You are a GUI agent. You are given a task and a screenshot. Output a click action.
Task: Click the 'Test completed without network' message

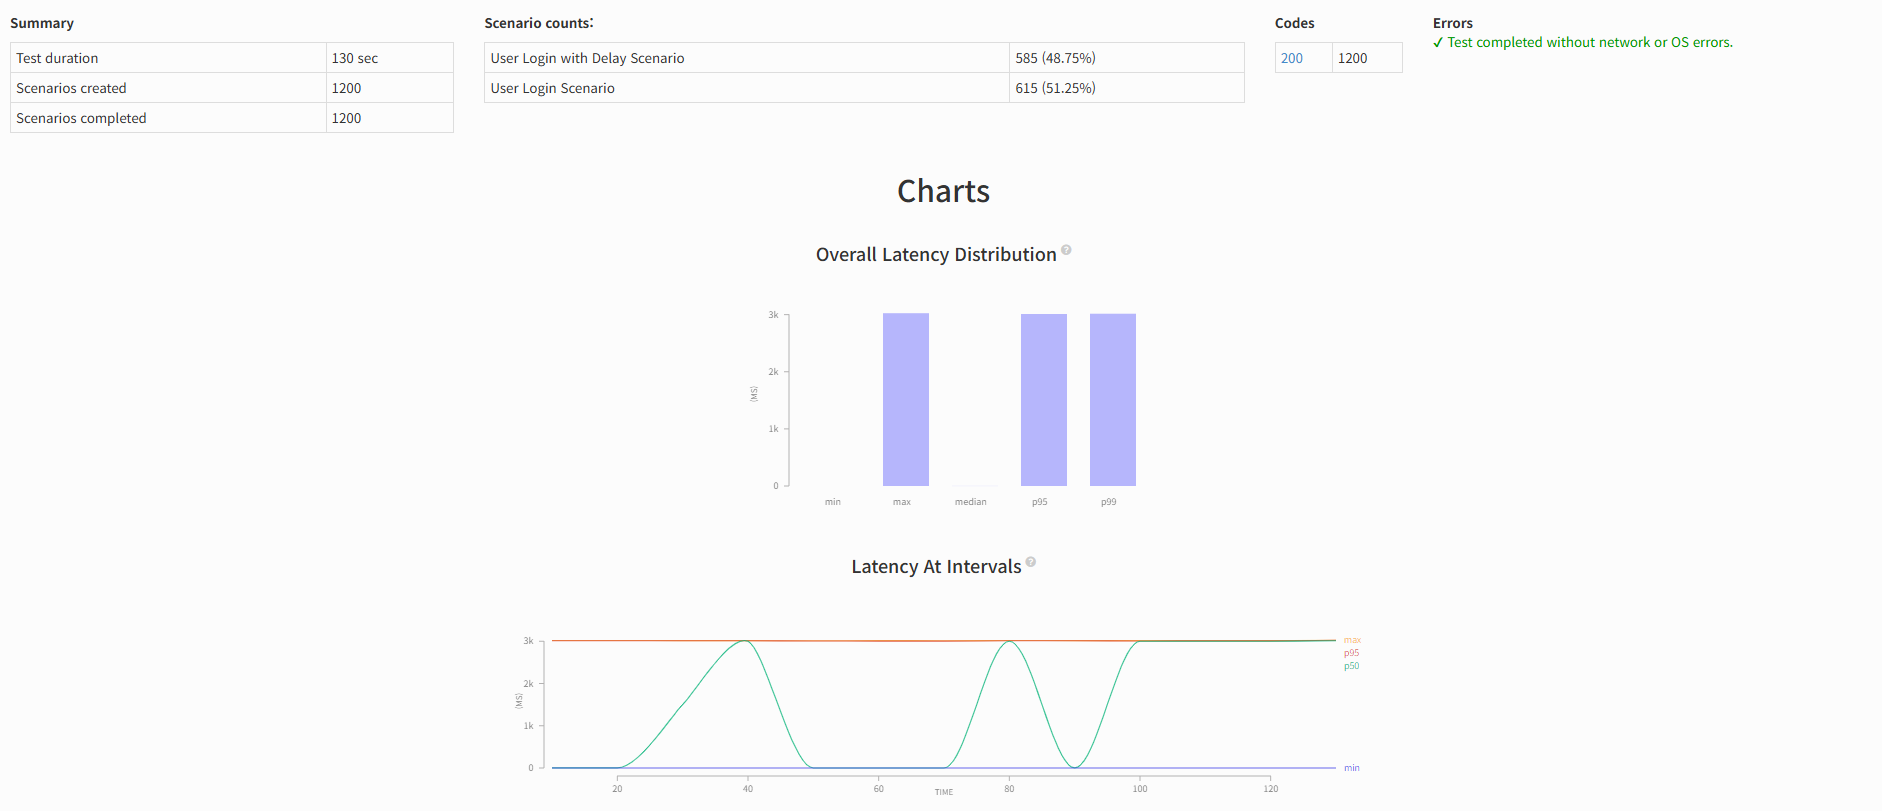pos(1589,42)
